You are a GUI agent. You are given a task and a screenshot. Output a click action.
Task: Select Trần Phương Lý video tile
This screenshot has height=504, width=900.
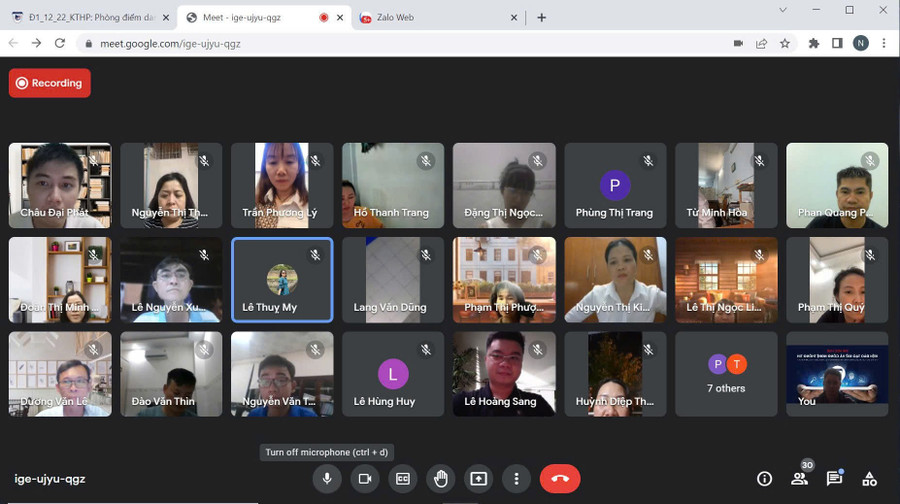coord(282,185)
